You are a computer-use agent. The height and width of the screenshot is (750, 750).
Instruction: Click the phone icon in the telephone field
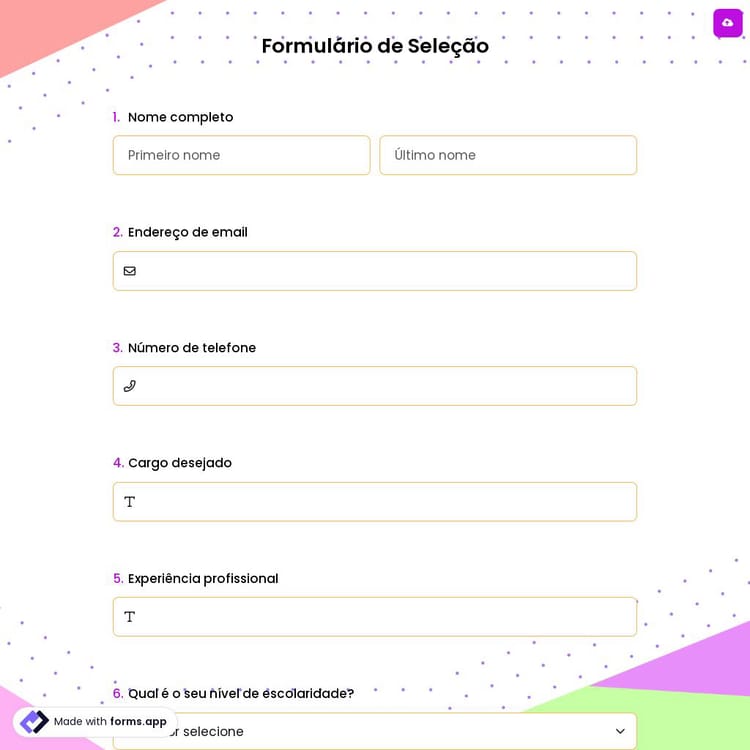130,386
